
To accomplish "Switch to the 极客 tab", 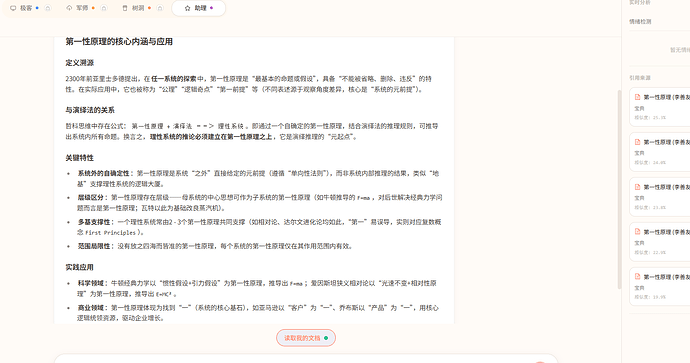I will [x=24, y=8].
